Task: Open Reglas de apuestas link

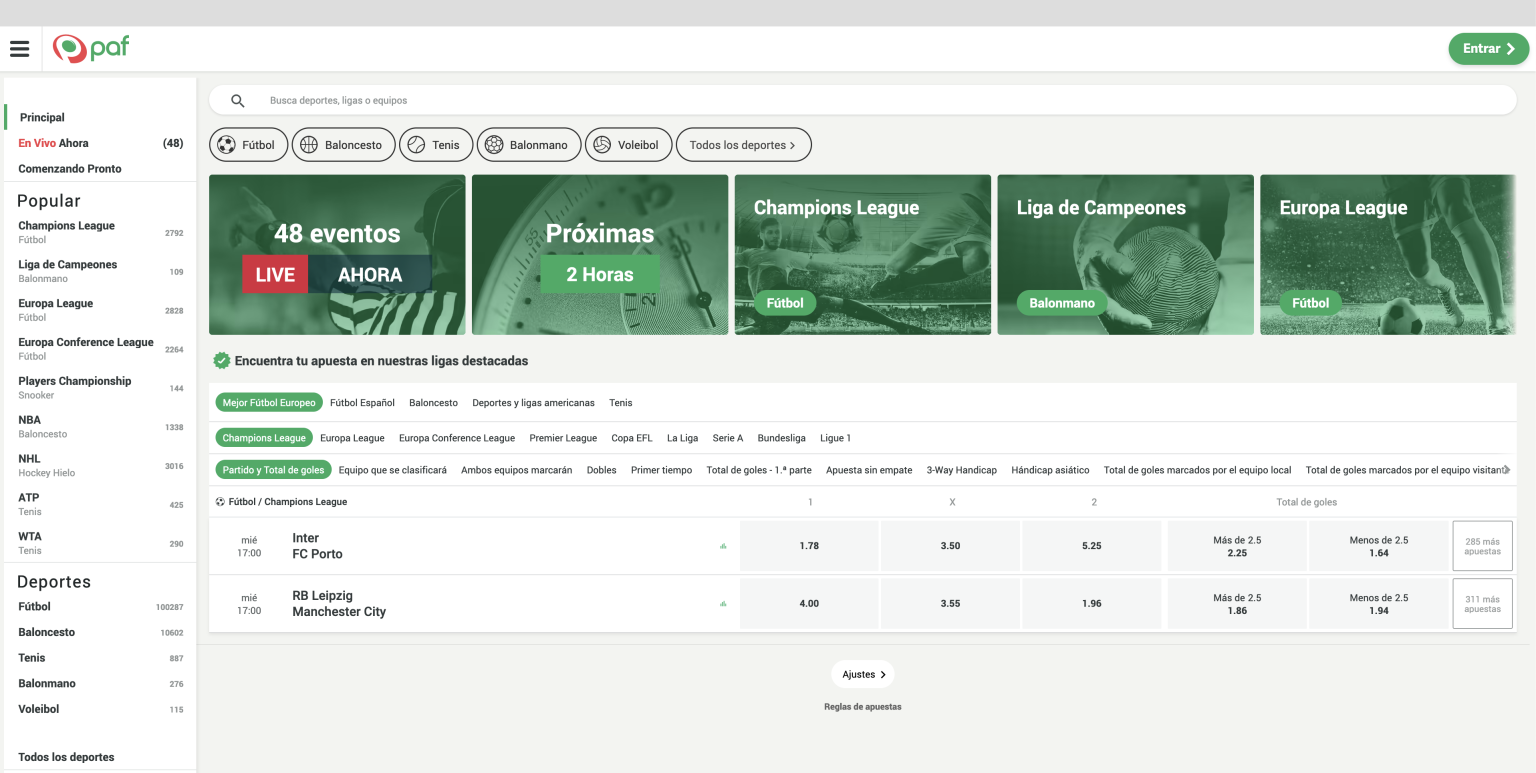Action: 863,707
